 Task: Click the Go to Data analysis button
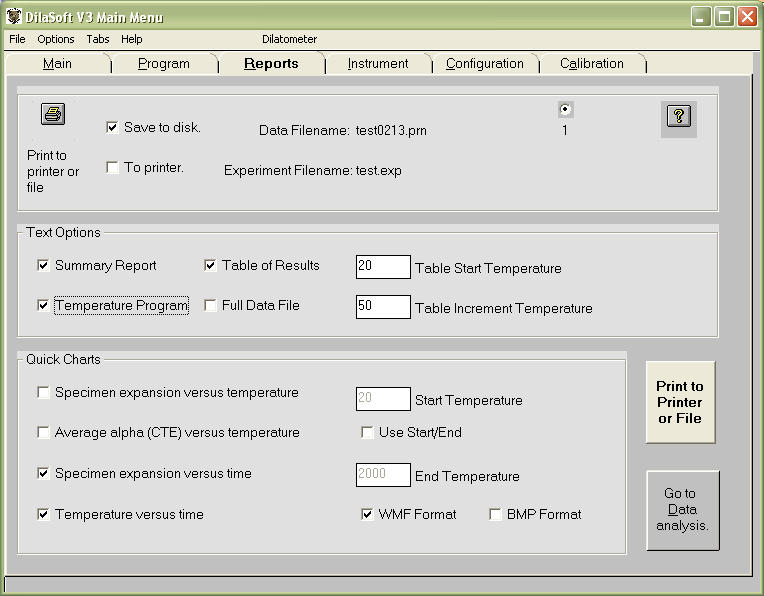[x=681, y=510]
